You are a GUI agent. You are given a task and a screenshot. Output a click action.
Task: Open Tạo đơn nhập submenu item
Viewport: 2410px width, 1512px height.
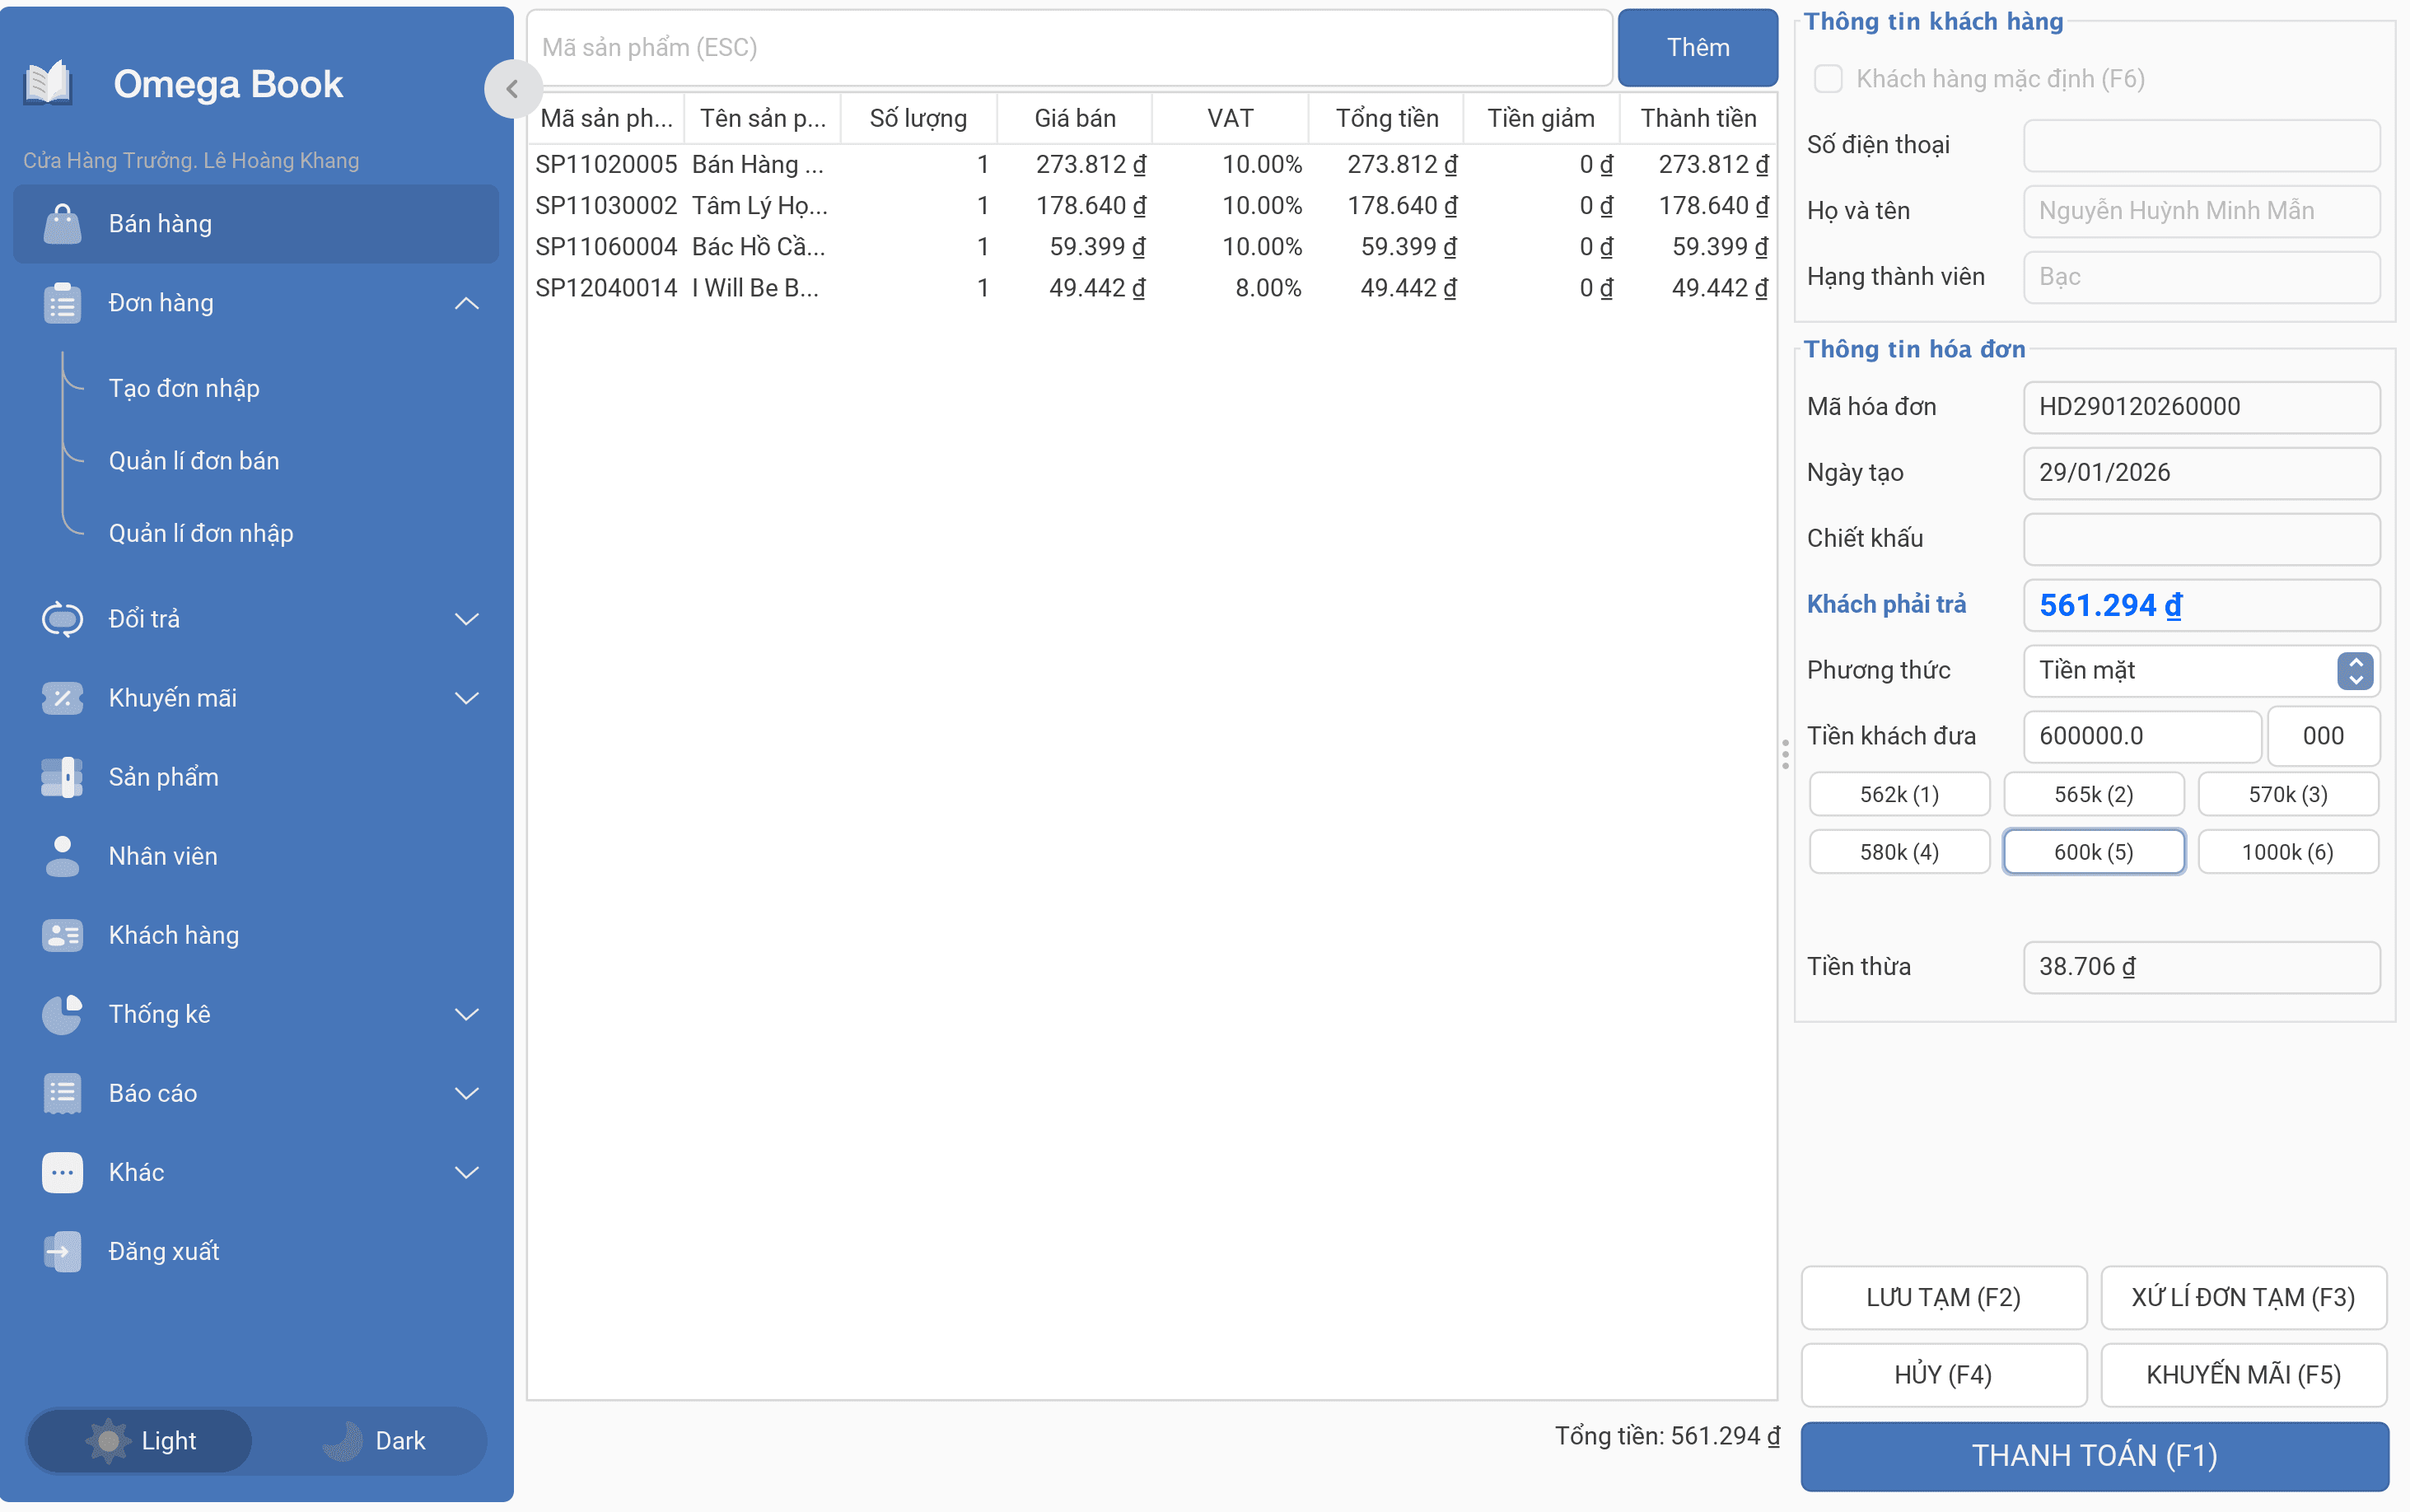(x=184, y=388)
